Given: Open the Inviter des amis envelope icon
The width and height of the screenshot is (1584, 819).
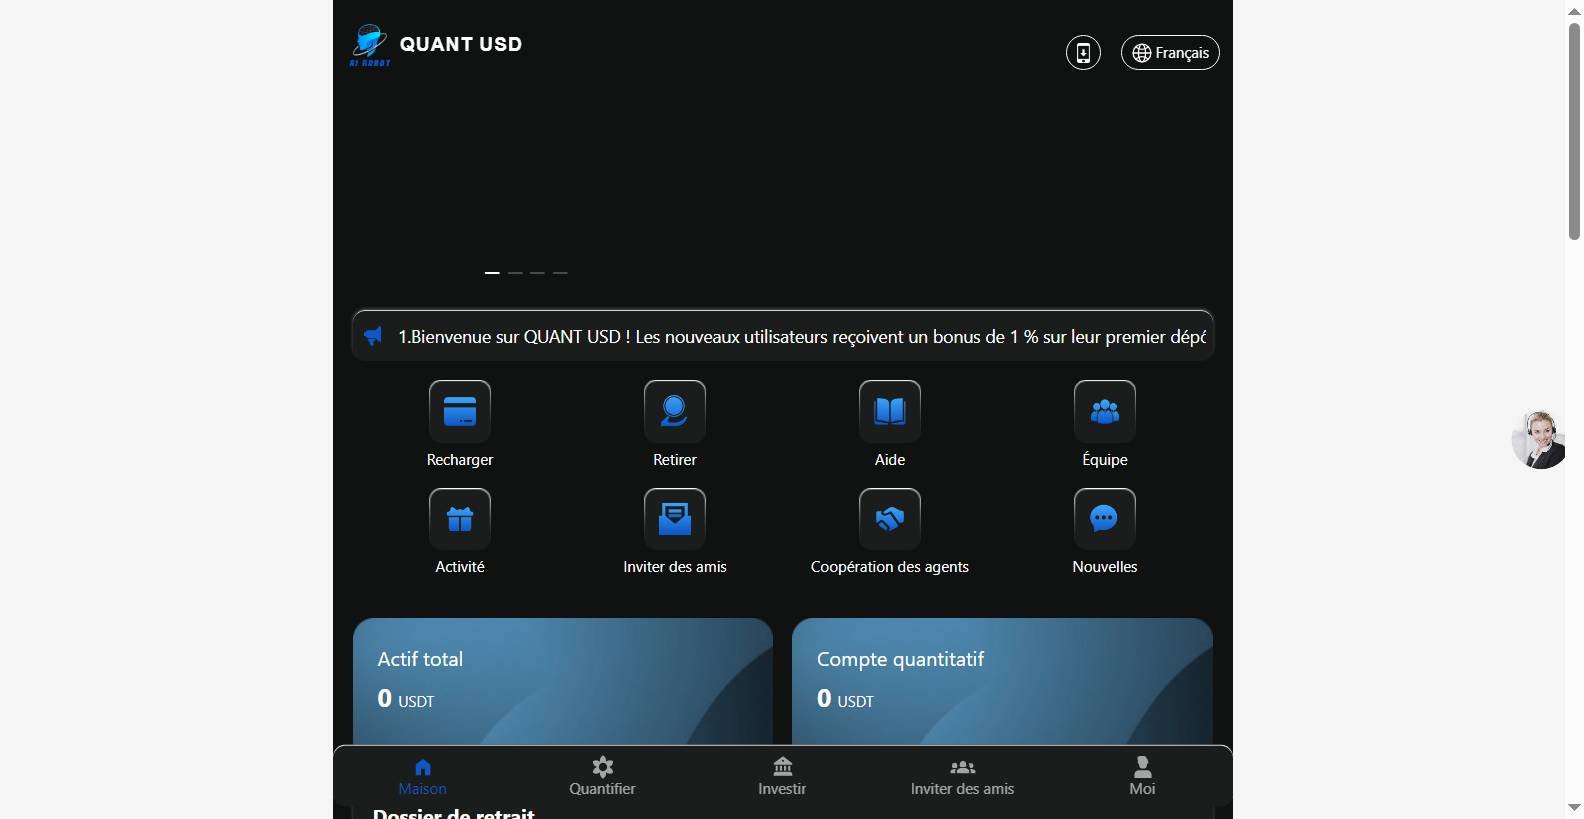Looking at the screenshot, I should (675, 518).
